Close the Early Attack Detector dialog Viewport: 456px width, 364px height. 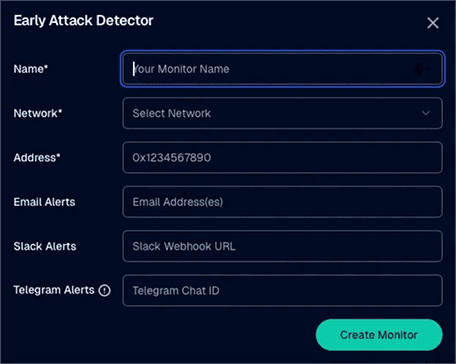coord(433,23)
